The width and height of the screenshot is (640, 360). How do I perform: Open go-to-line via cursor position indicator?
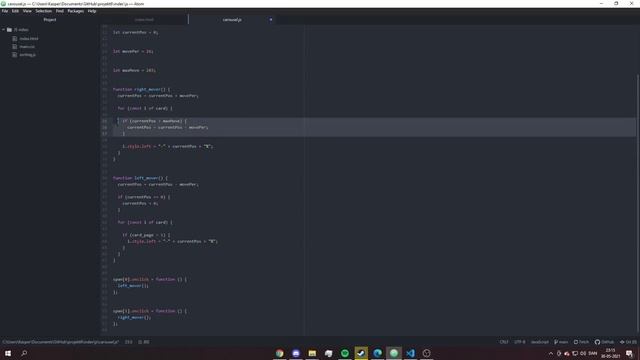pyautogui.click(x=129, y=342)
